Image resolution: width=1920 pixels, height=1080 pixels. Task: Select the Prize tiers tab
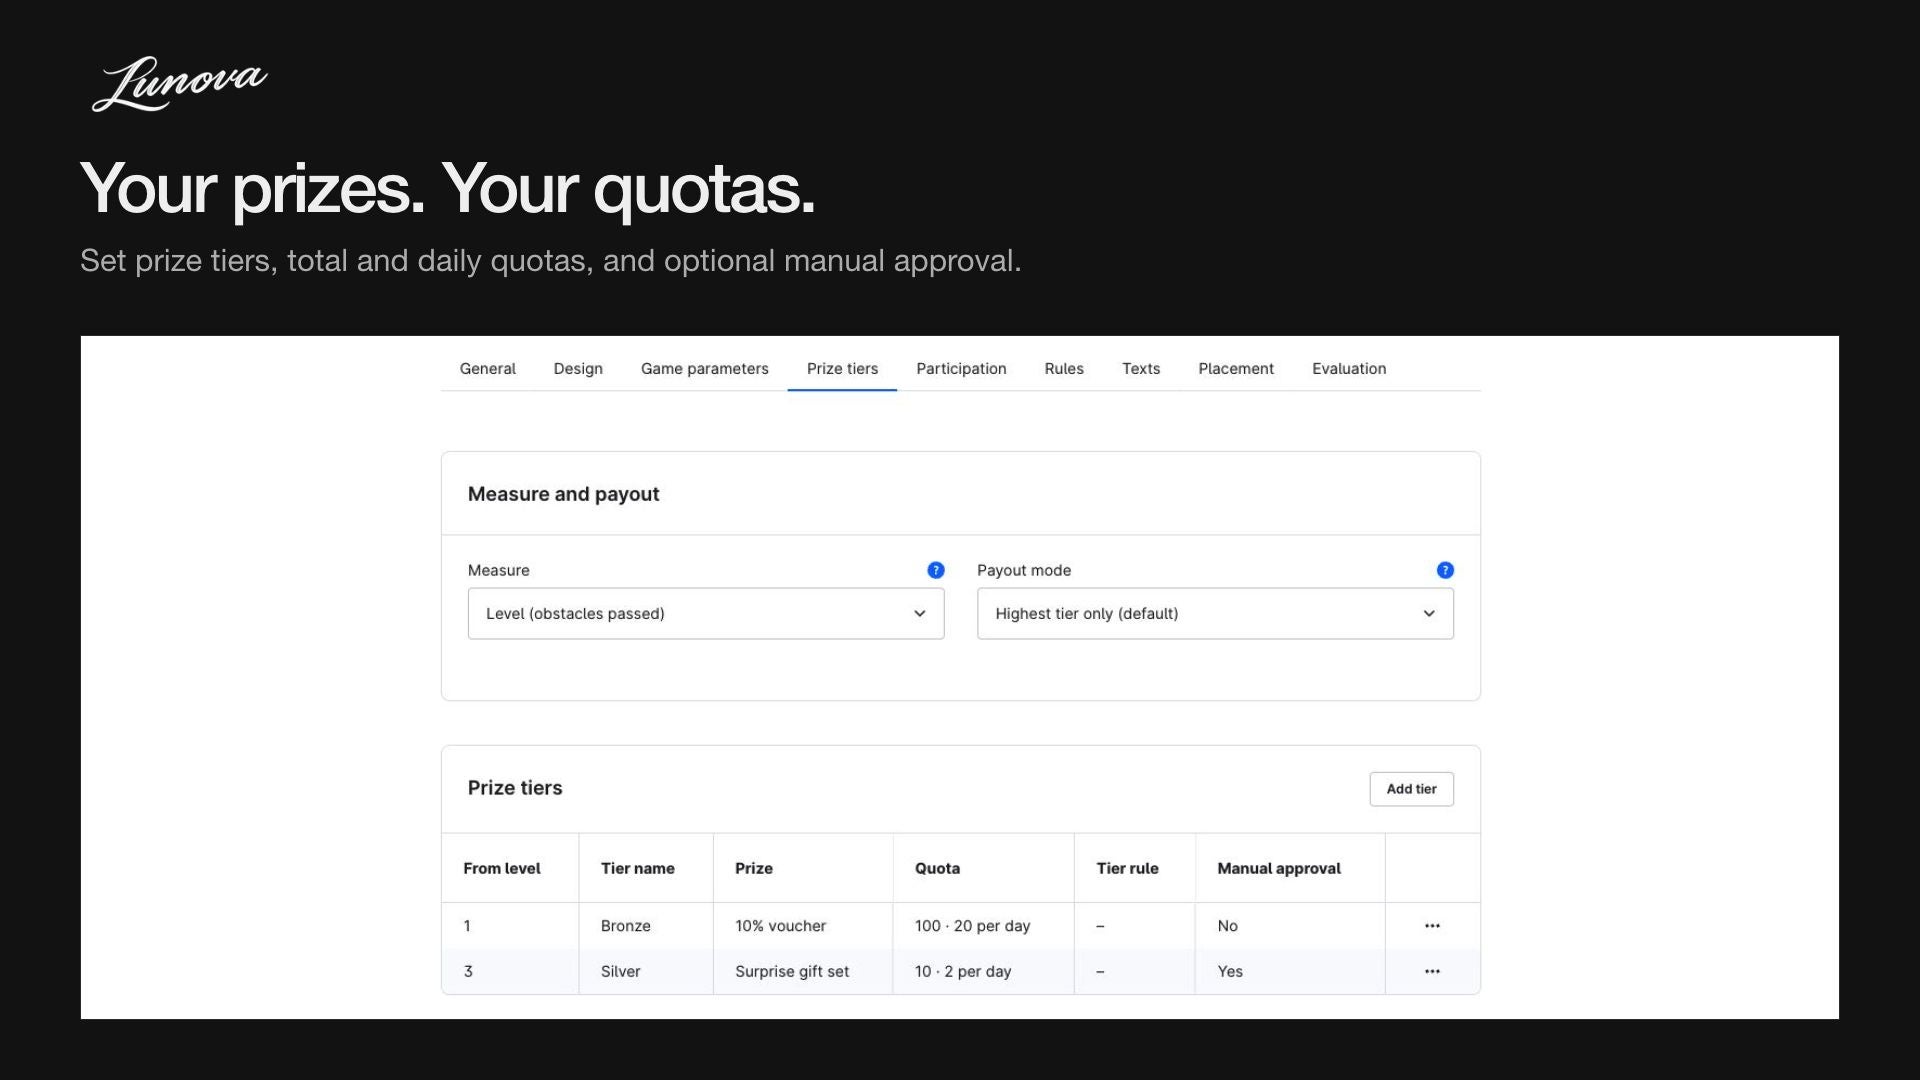842,369
